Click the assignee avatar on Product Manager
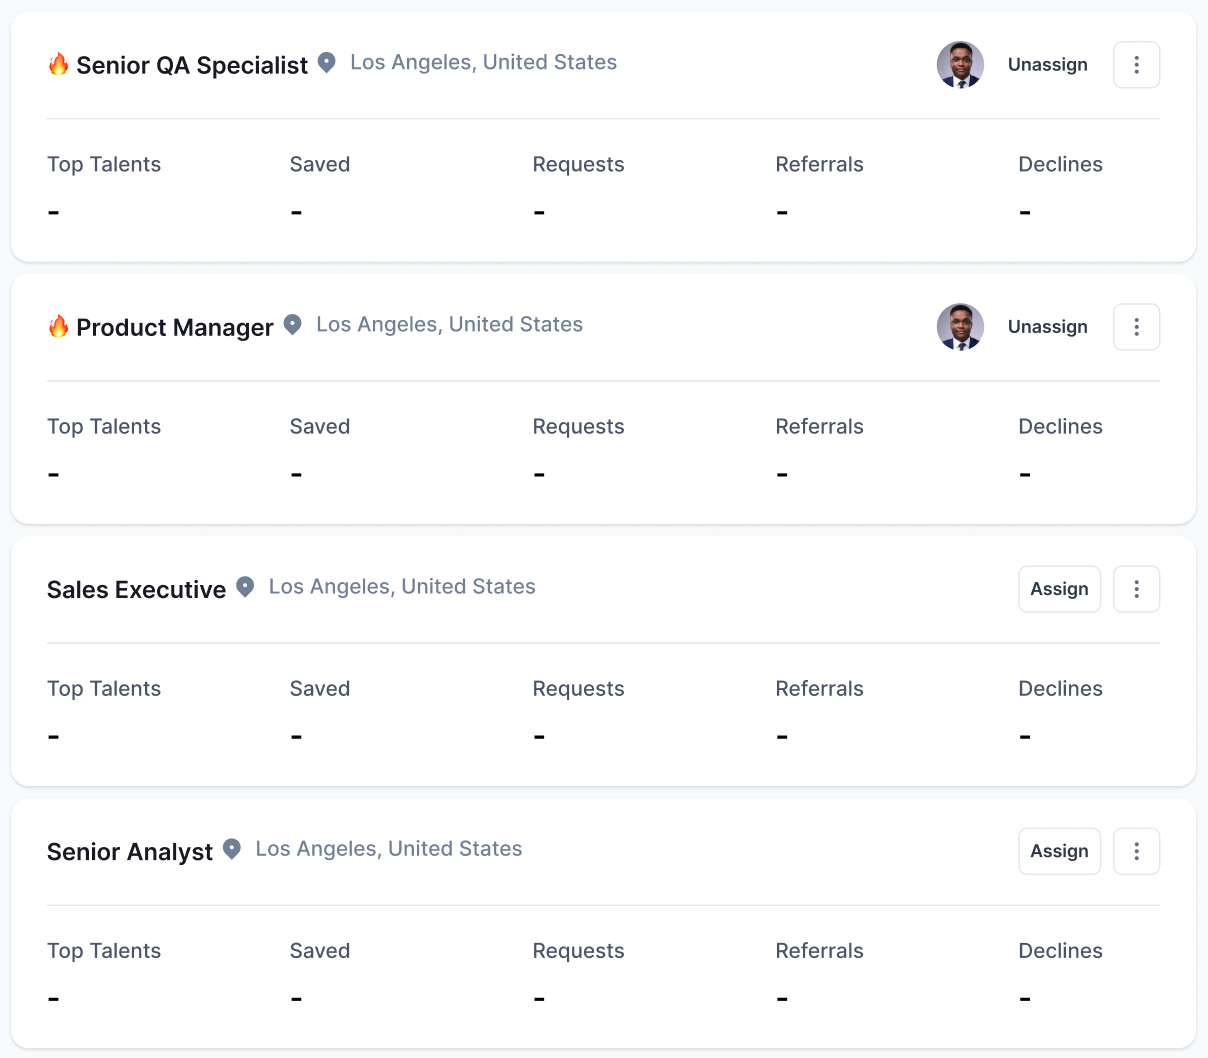This screenshot has height=1058, width=1208. (960, 327)
